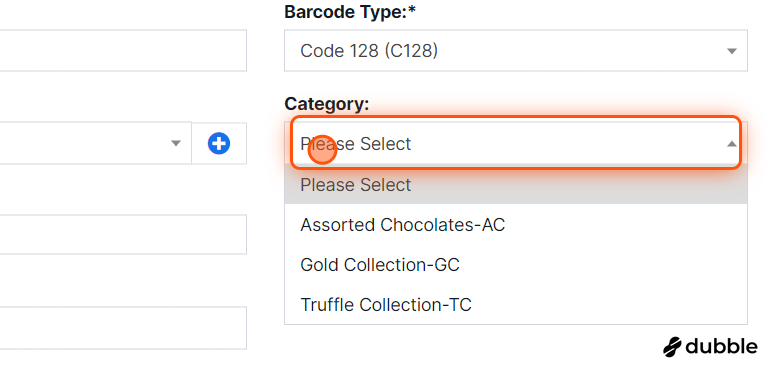This screenshot has width=768, height=365.
Task: Click the asterisk after Barcode Type
Action: (x=411, y=10)
